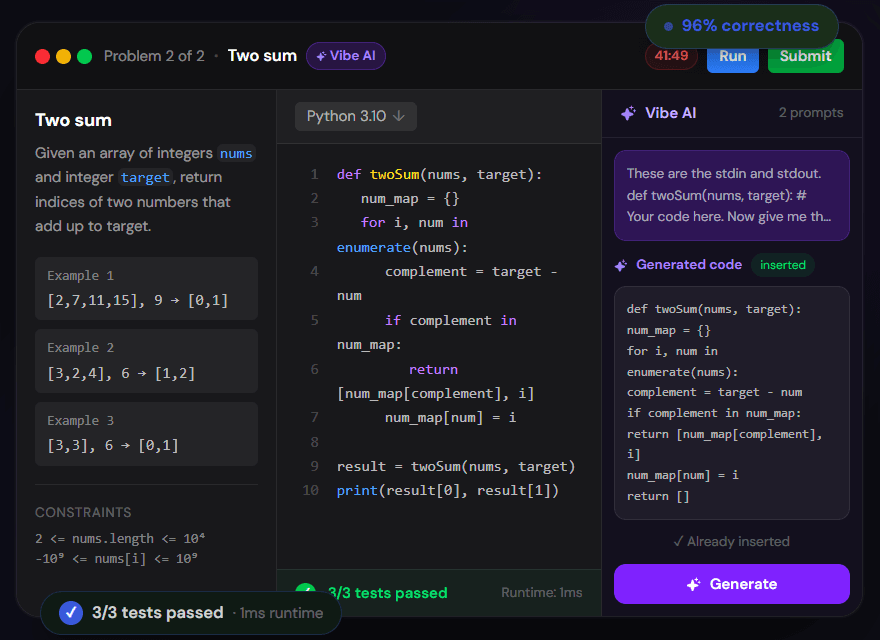
Task: Open the prompt message starting 'These are the stdin'
Action: point(732,195)
